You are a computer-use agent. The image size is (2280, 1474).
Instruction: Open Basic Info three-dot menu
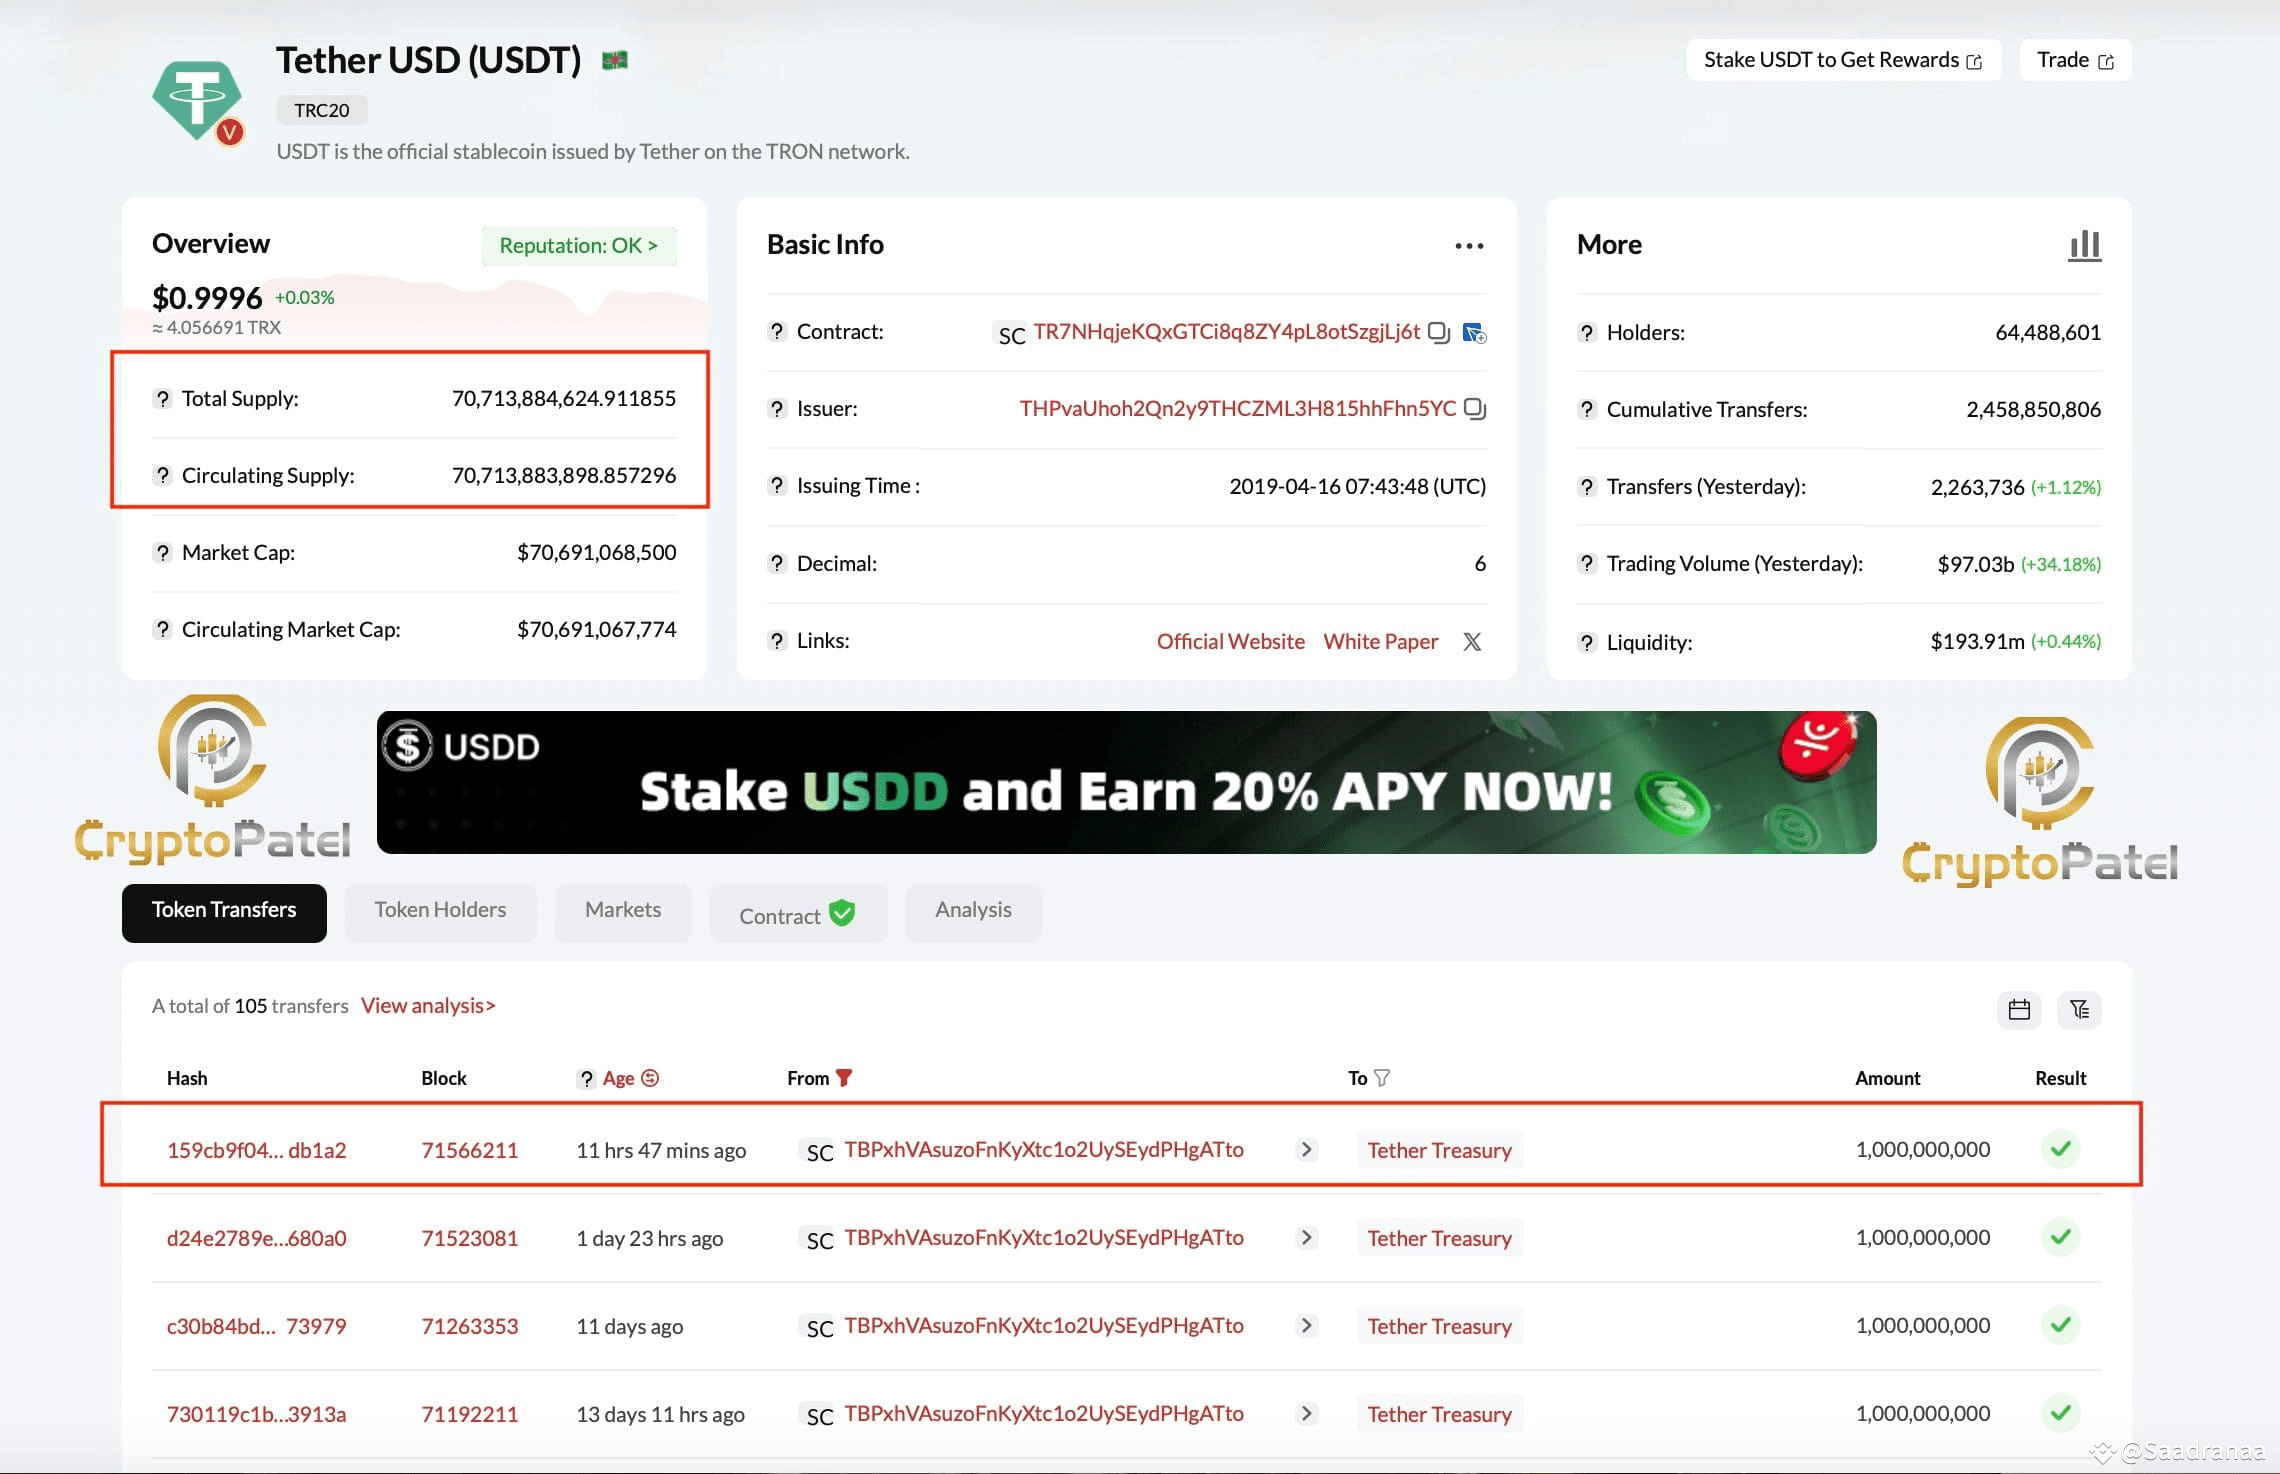coord(1469,245)
